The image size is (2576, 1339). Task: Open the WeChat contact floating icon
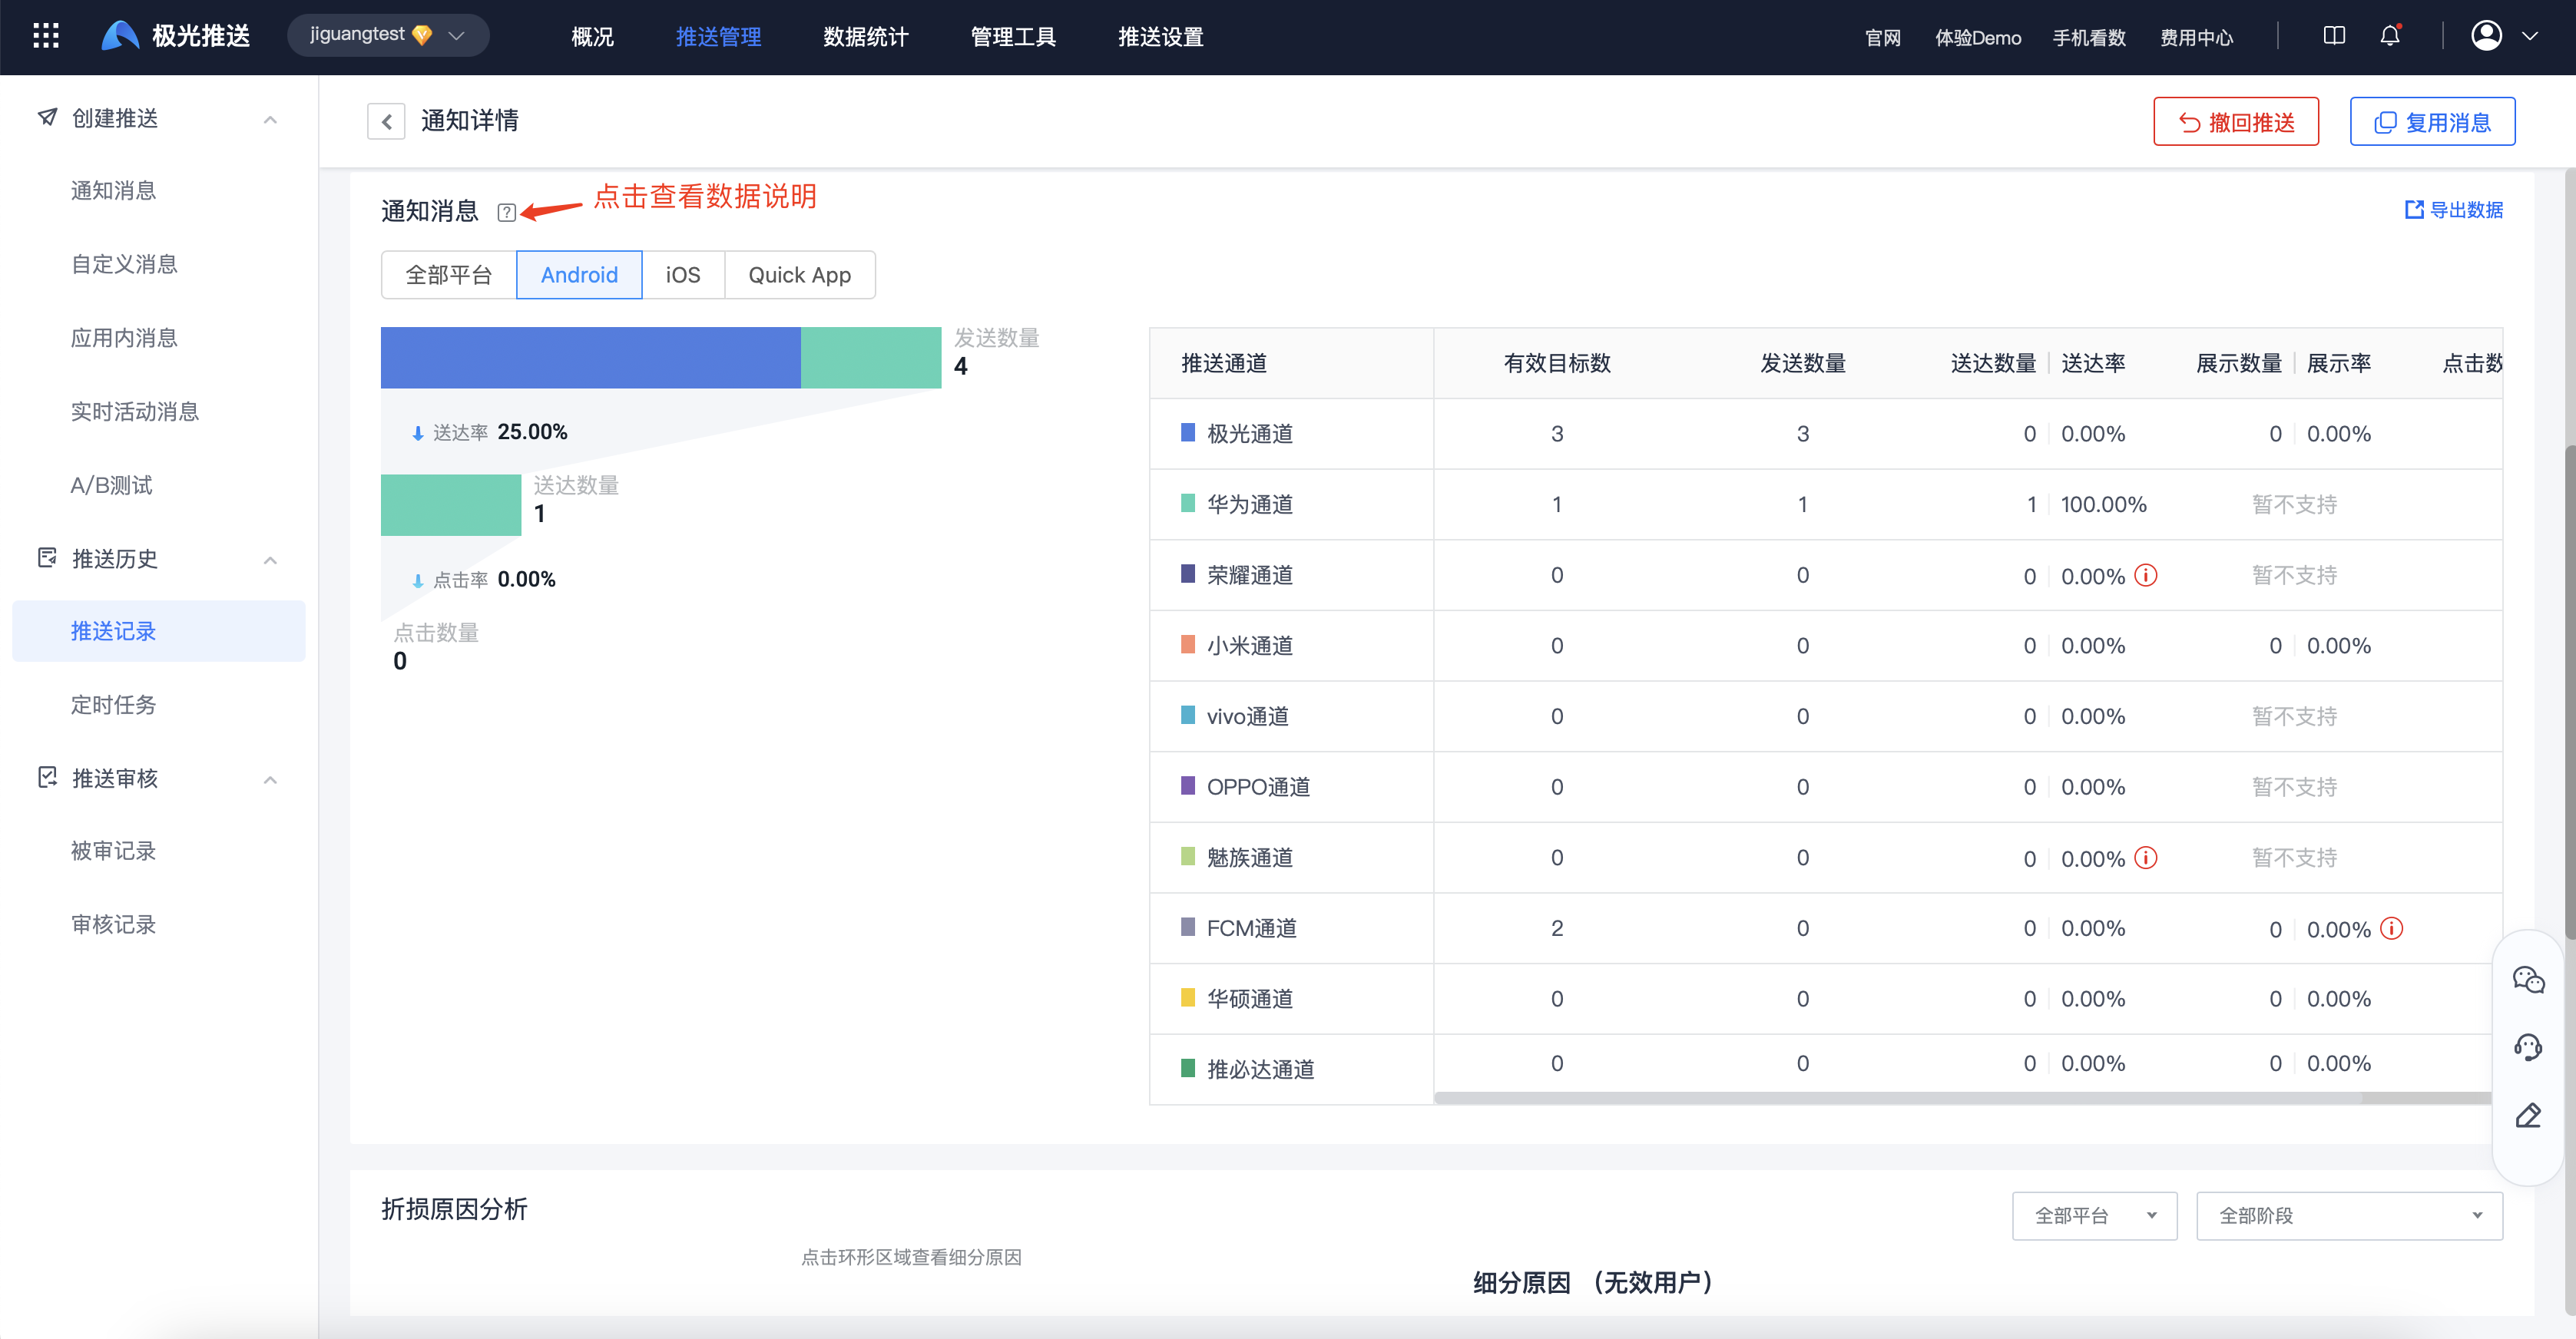(2528, 979)
